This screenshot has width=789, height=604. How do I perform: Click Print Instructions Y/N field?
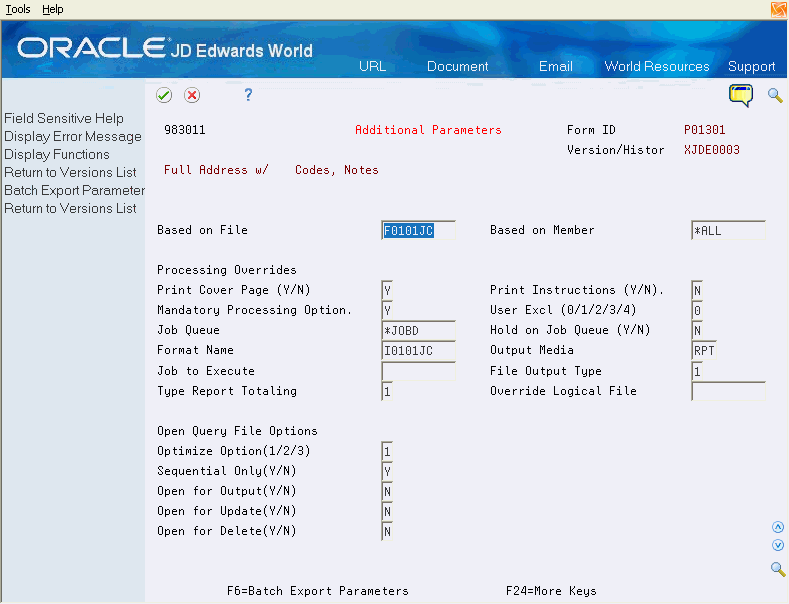[697, 290]
